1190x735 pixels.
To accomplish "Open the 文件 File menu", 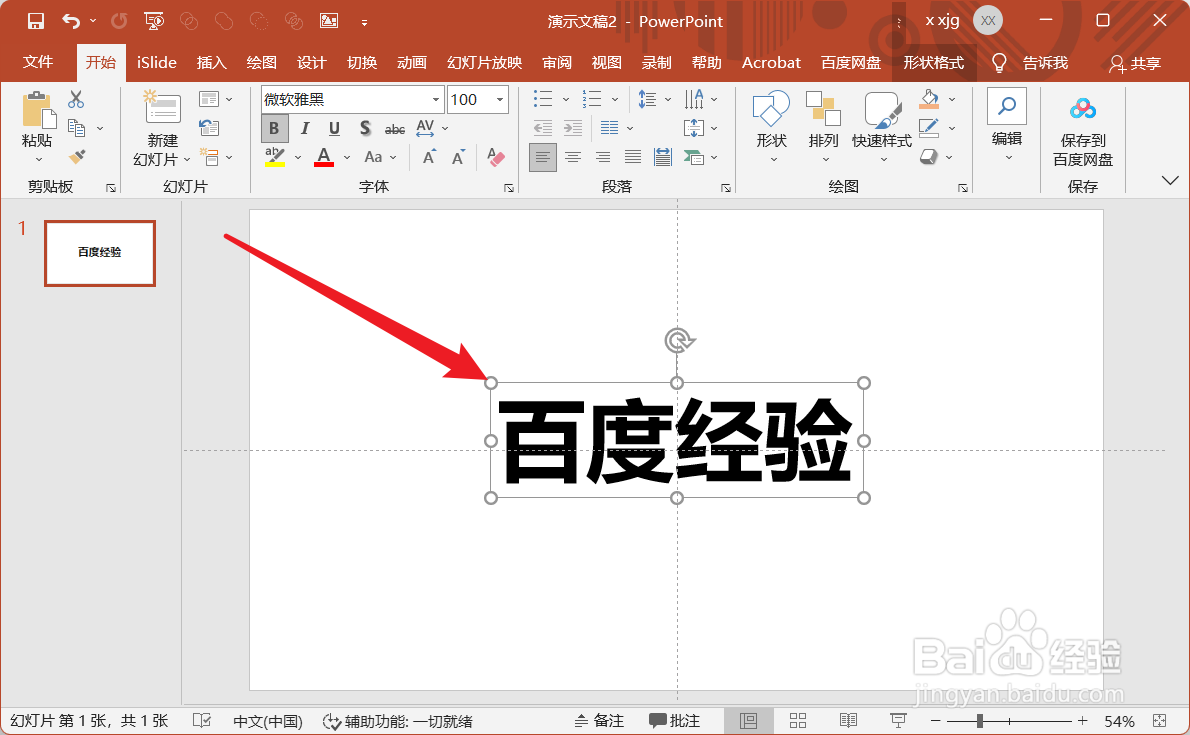I will pos(38,62).
